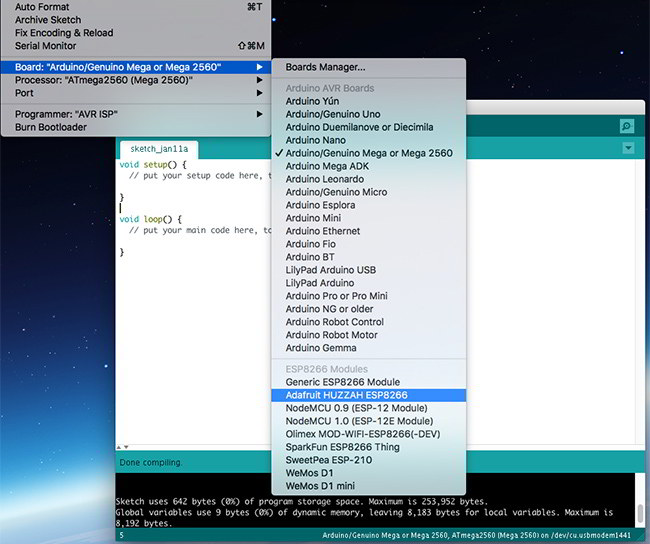Pick Arduino Gemma

369,348
